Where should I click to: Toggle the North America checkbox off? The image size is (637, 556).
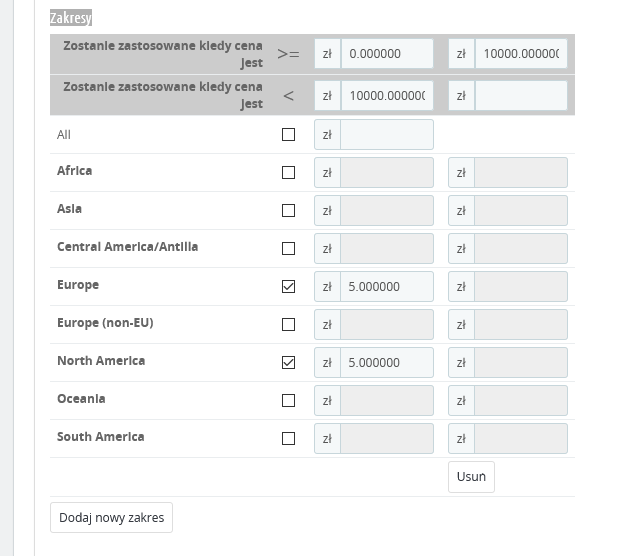point(289,363)
